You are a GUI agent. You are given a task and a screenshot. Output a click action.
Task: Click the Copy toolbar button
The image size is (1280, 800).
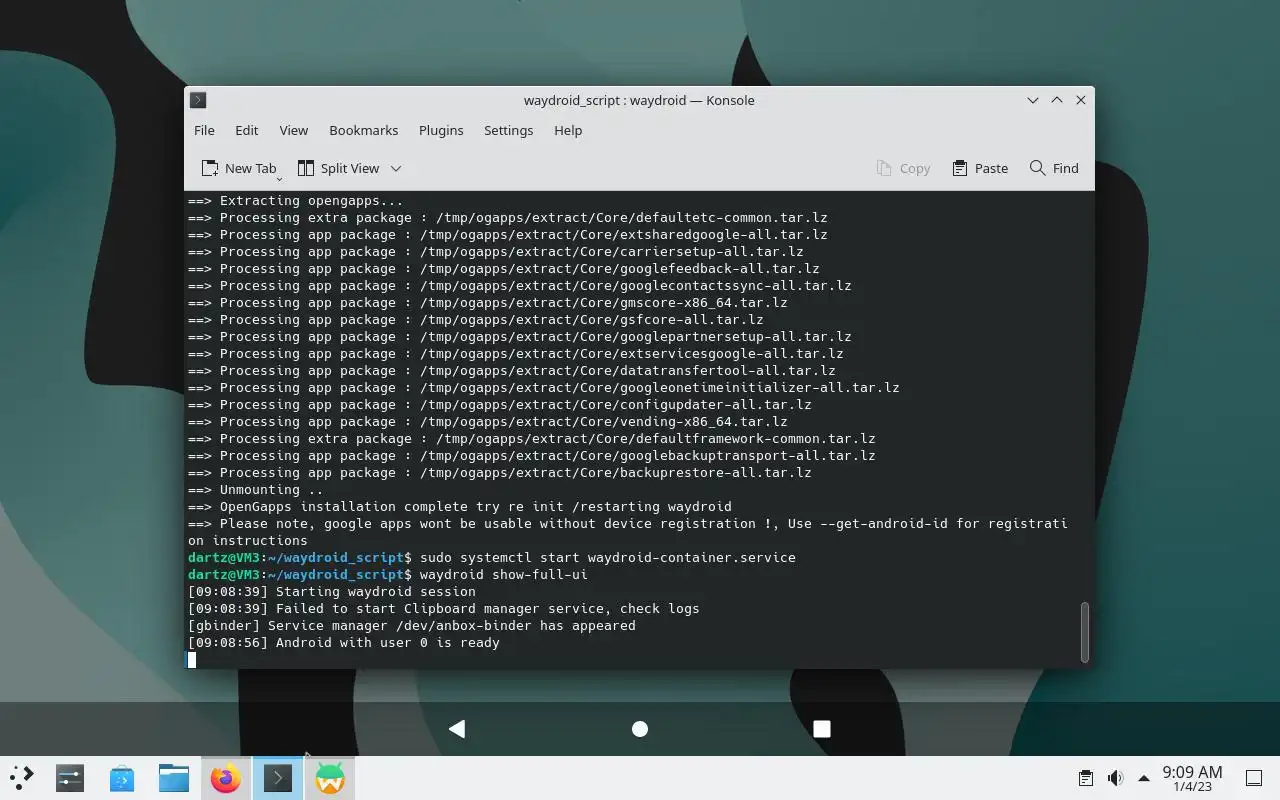[x=903, y=168]
